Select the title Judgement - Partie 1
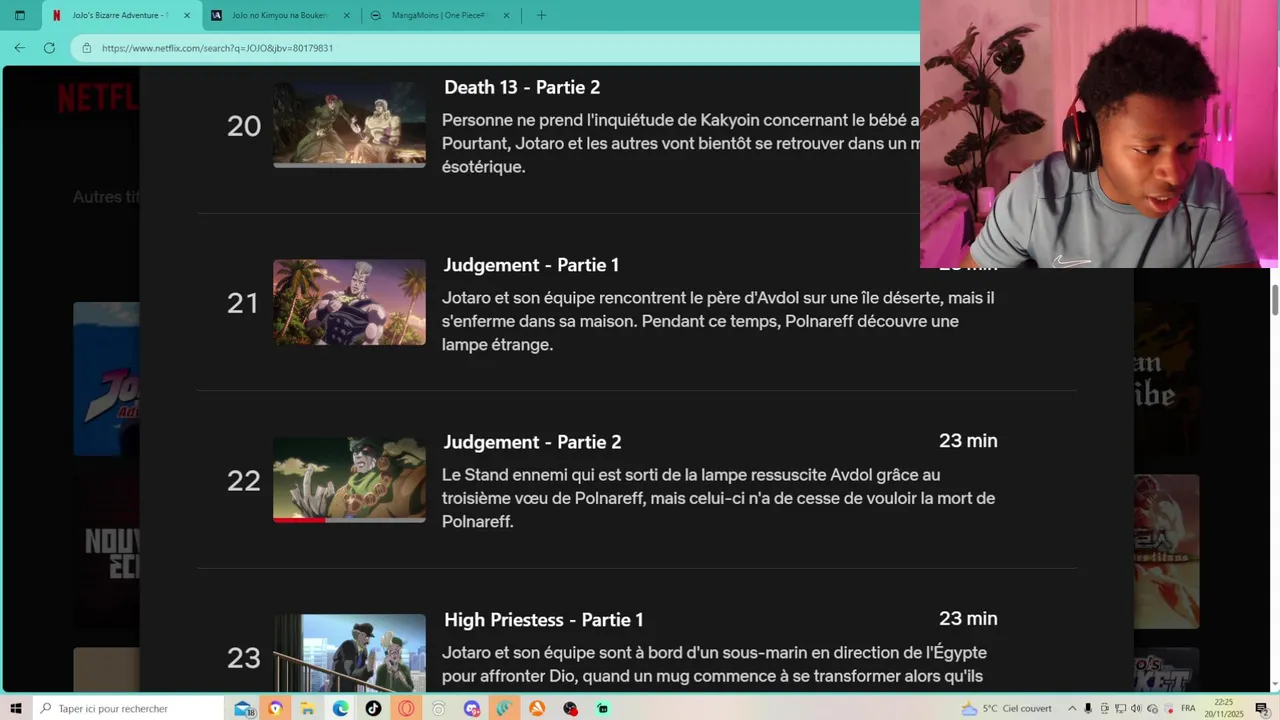The width and height of the screenshot is (1280, 720). [531, 265]
